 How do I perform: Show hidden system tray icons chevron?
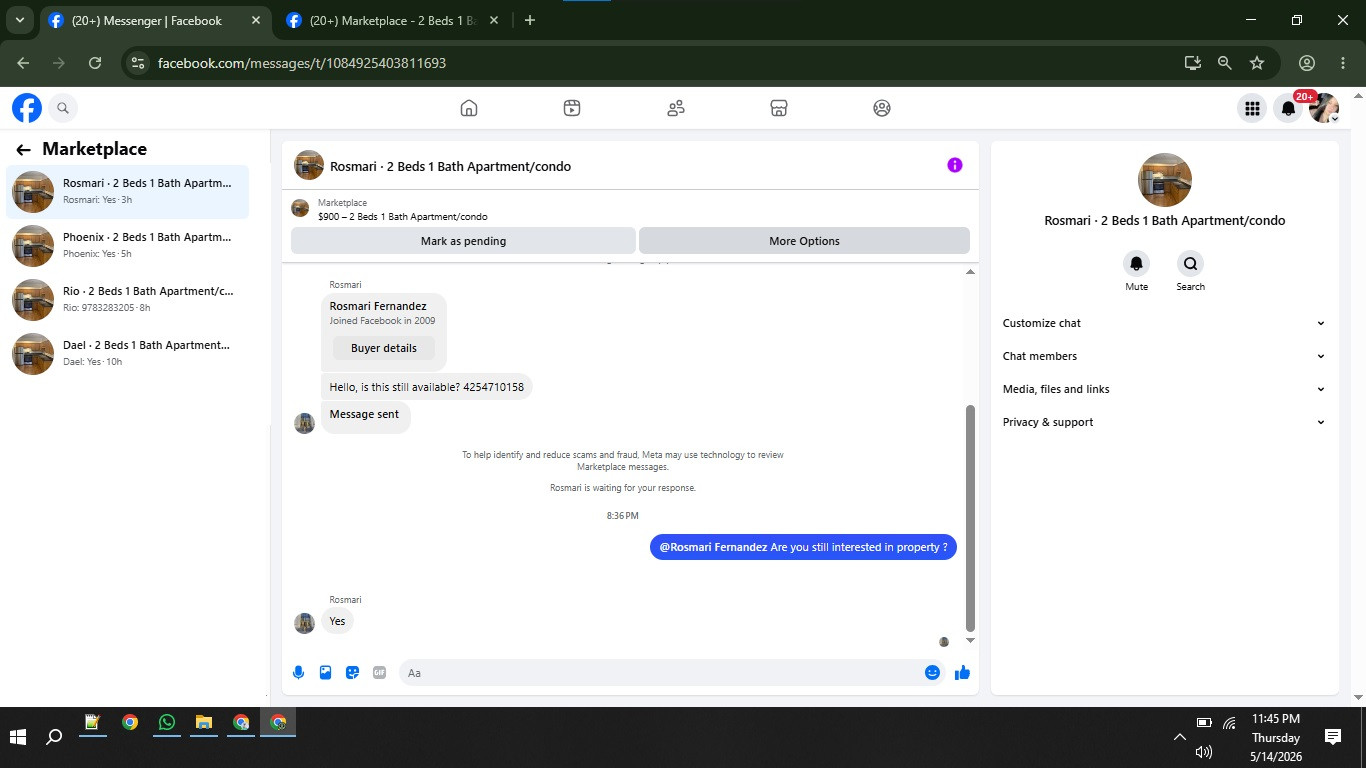[1179, 737]
